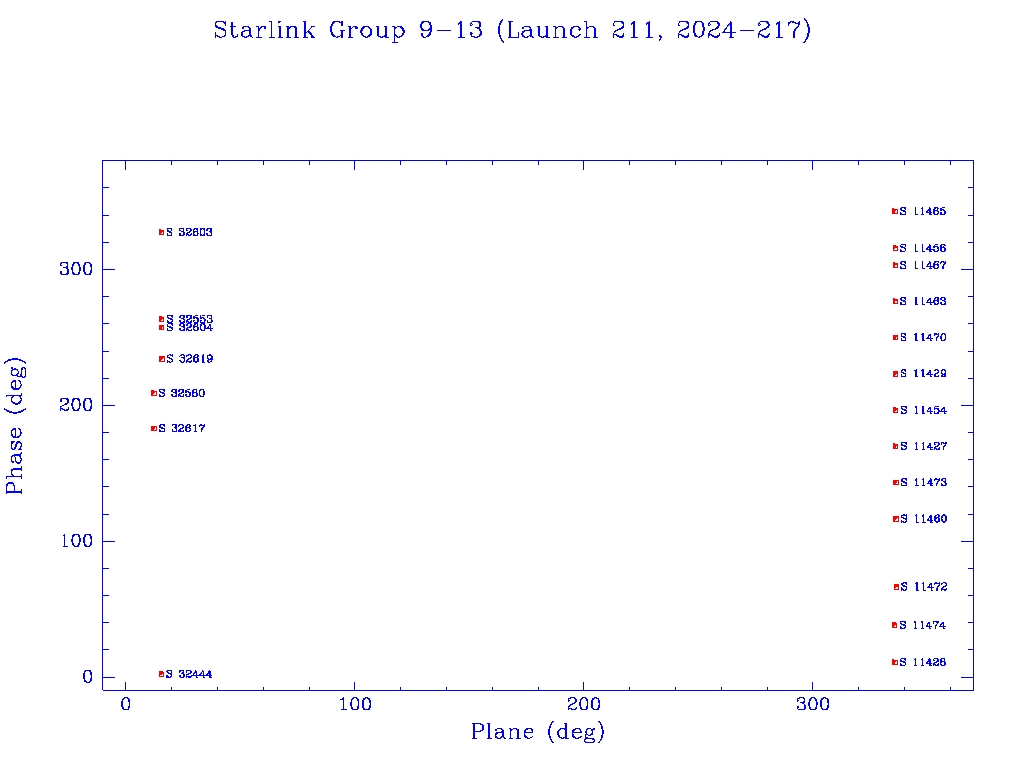This screenshot has width=1024, height=768.
Task: Select the label S 11473
Action: tap(923, 482)
